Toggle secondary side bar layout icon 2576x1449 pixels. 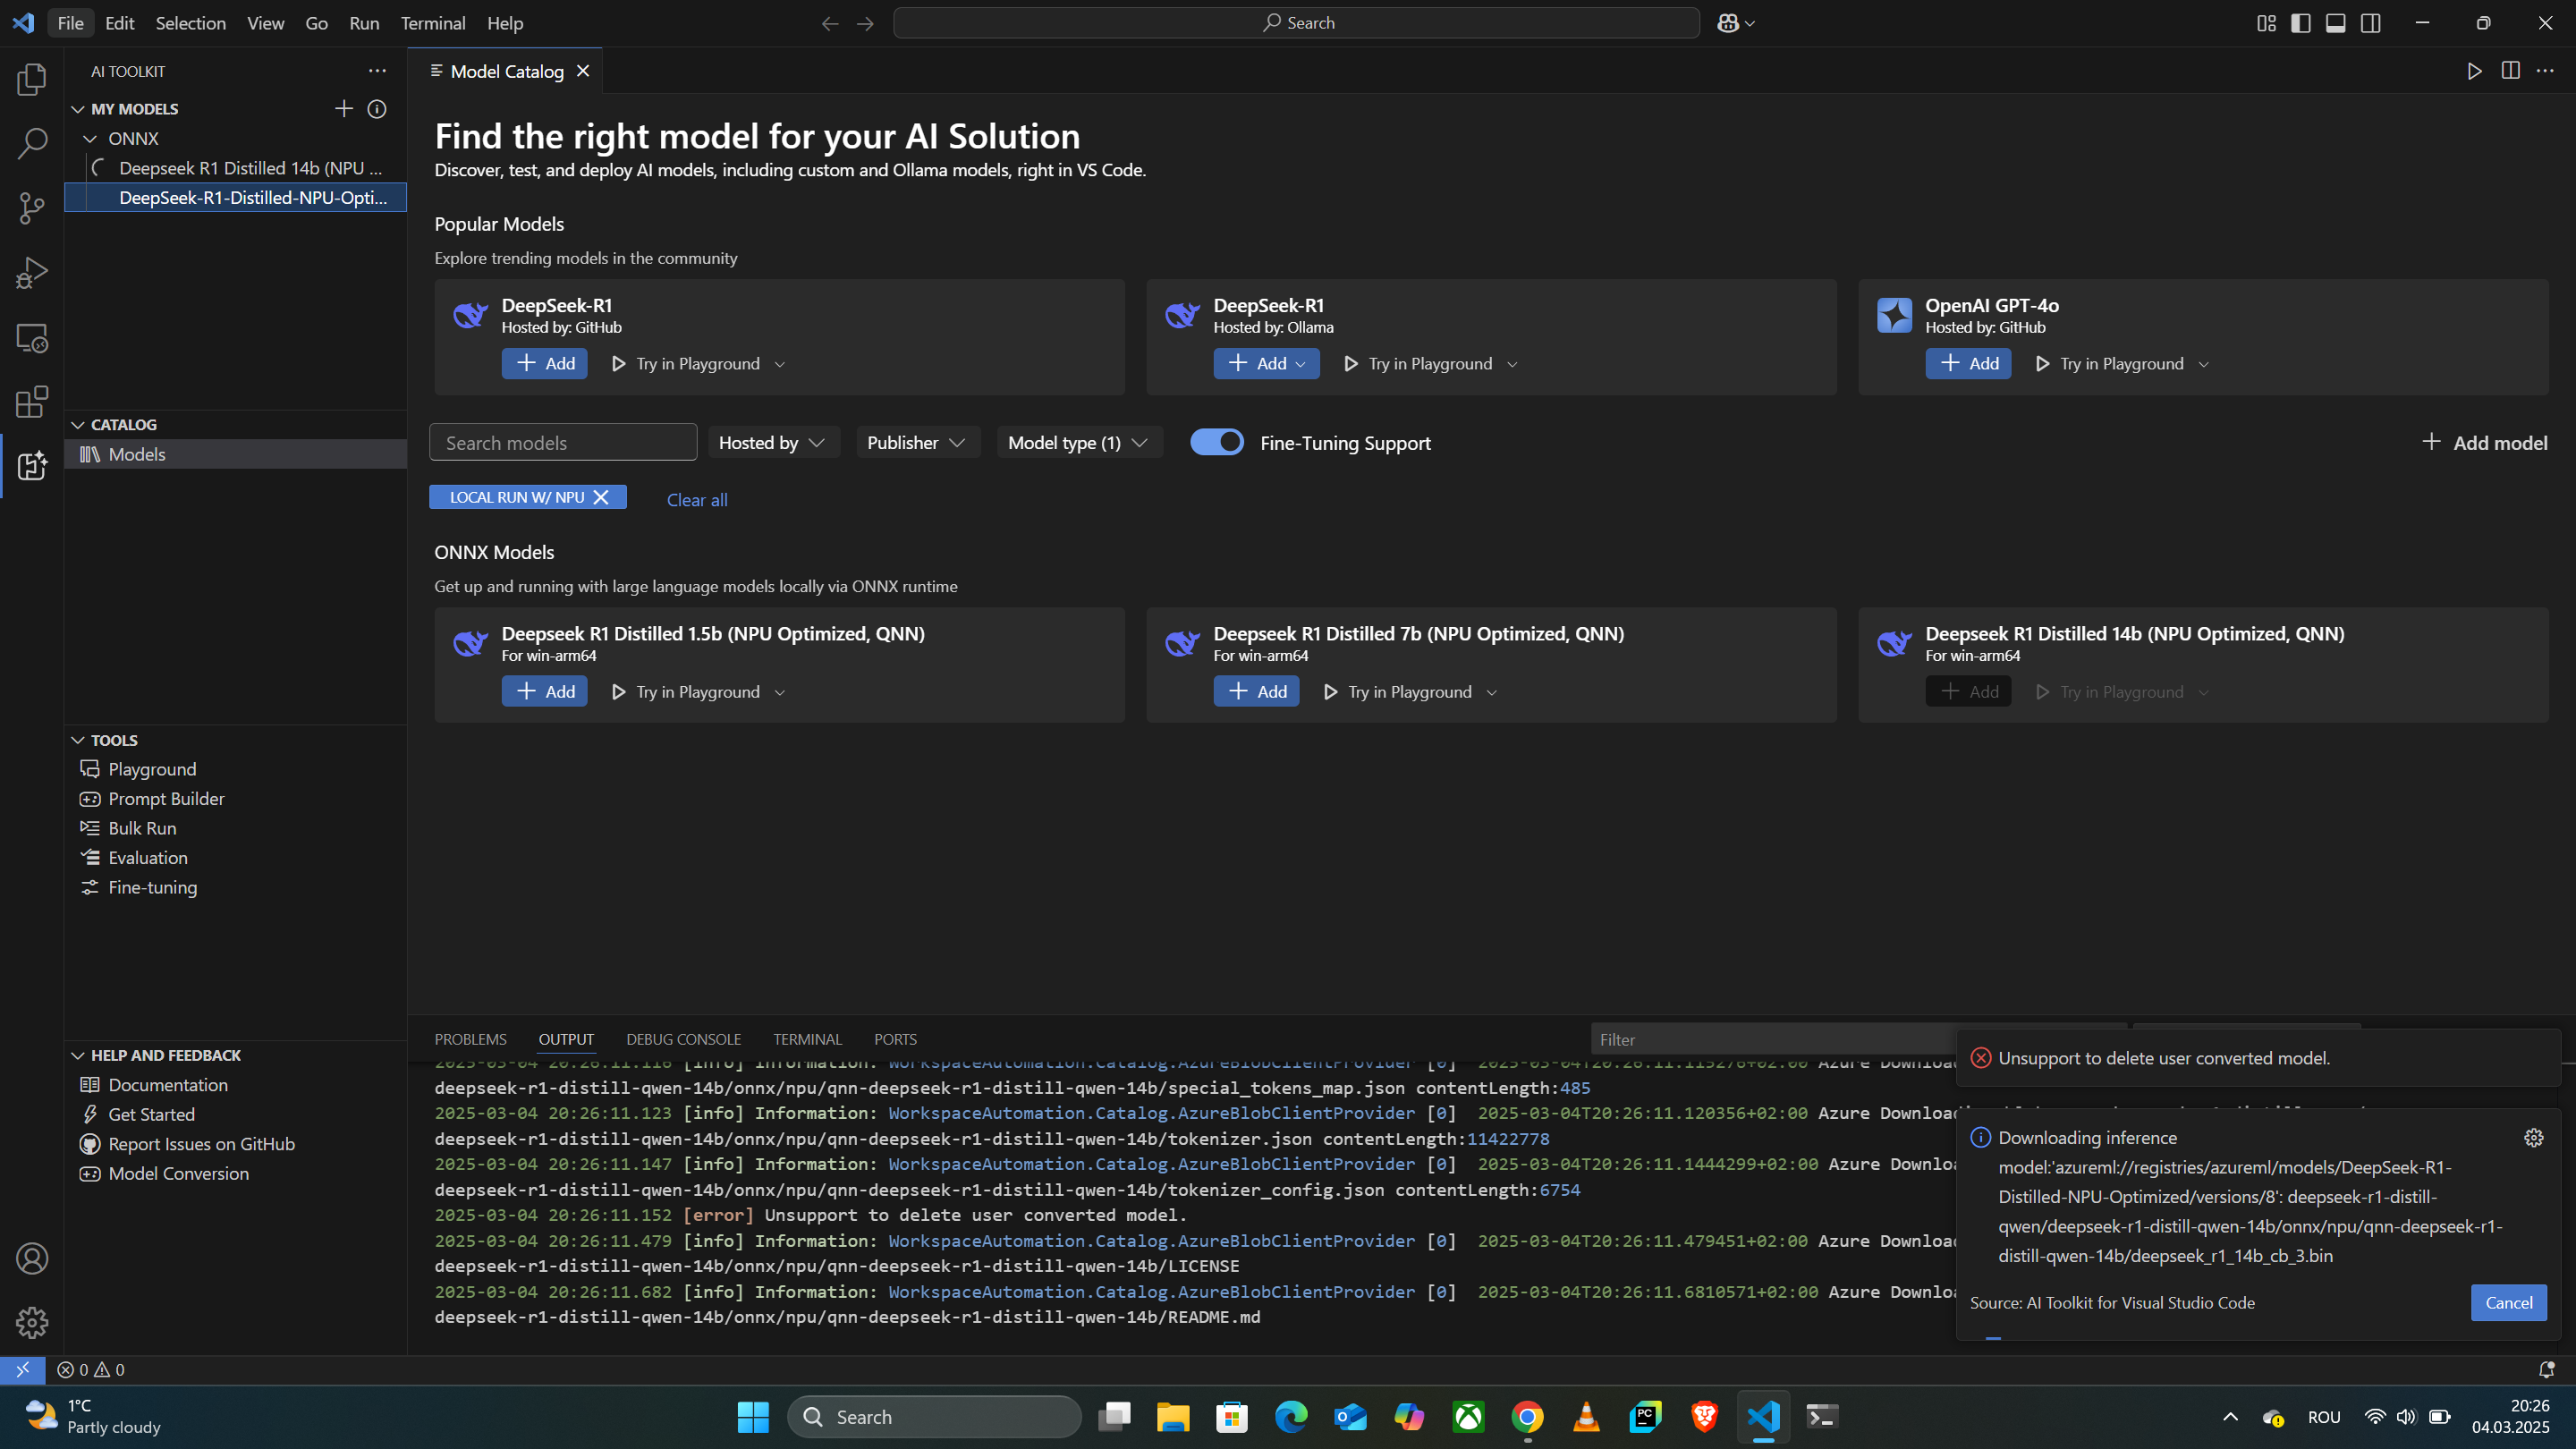click(x=2370, y=23)
